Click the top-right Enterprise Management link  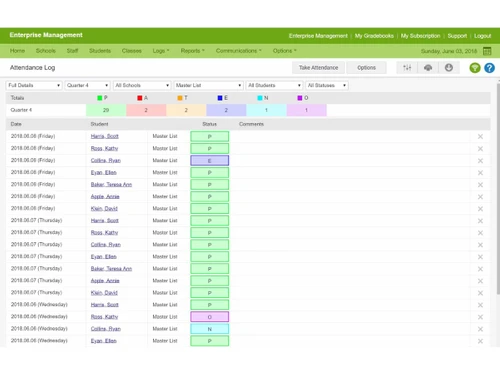click(318, 36)
